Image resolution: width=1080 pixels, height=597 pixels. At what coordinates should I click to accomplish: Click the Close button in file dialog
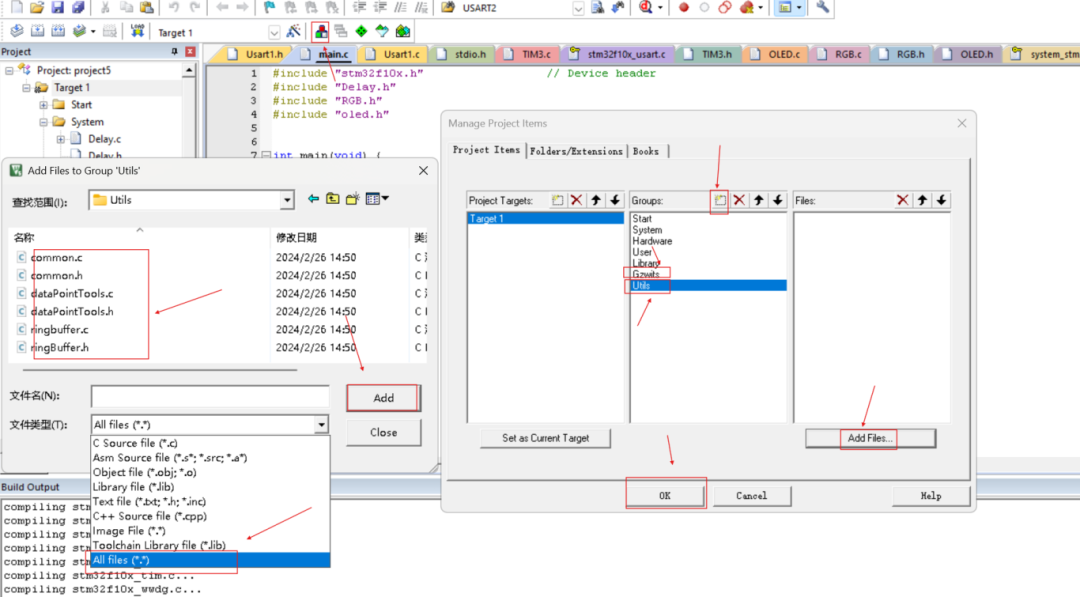point(384,432)
